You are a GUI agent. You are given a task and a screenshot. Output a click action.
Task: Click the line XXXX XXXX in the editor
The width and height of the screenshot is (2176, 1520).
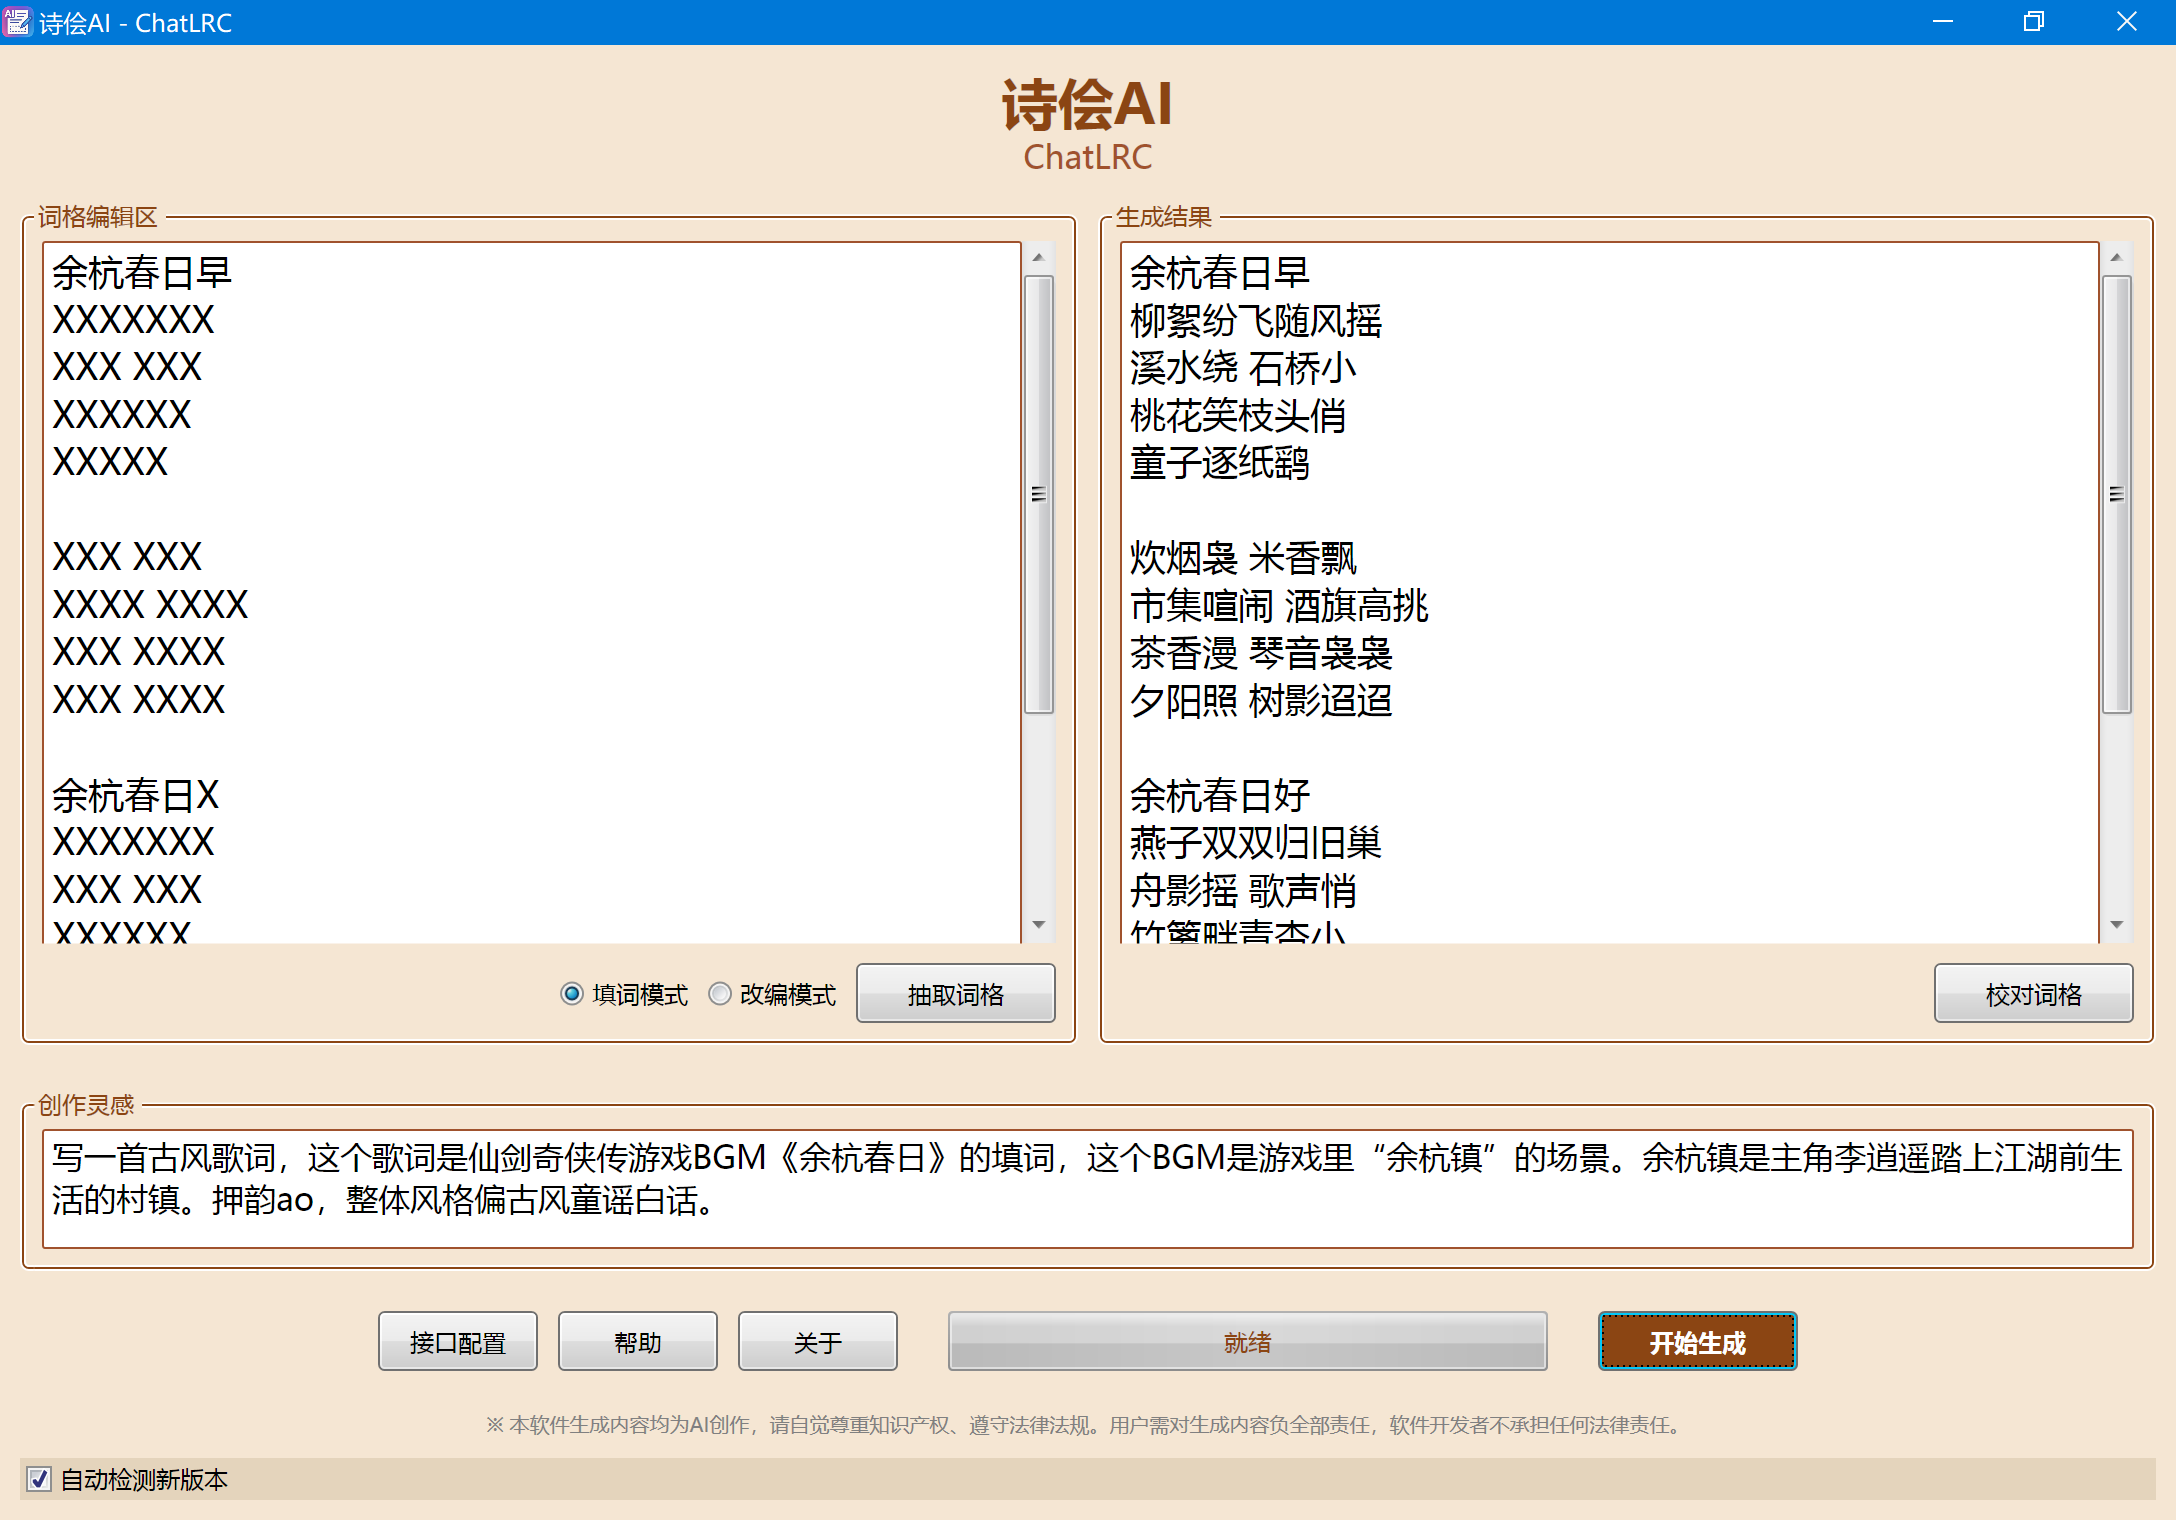tap(150, 605)
